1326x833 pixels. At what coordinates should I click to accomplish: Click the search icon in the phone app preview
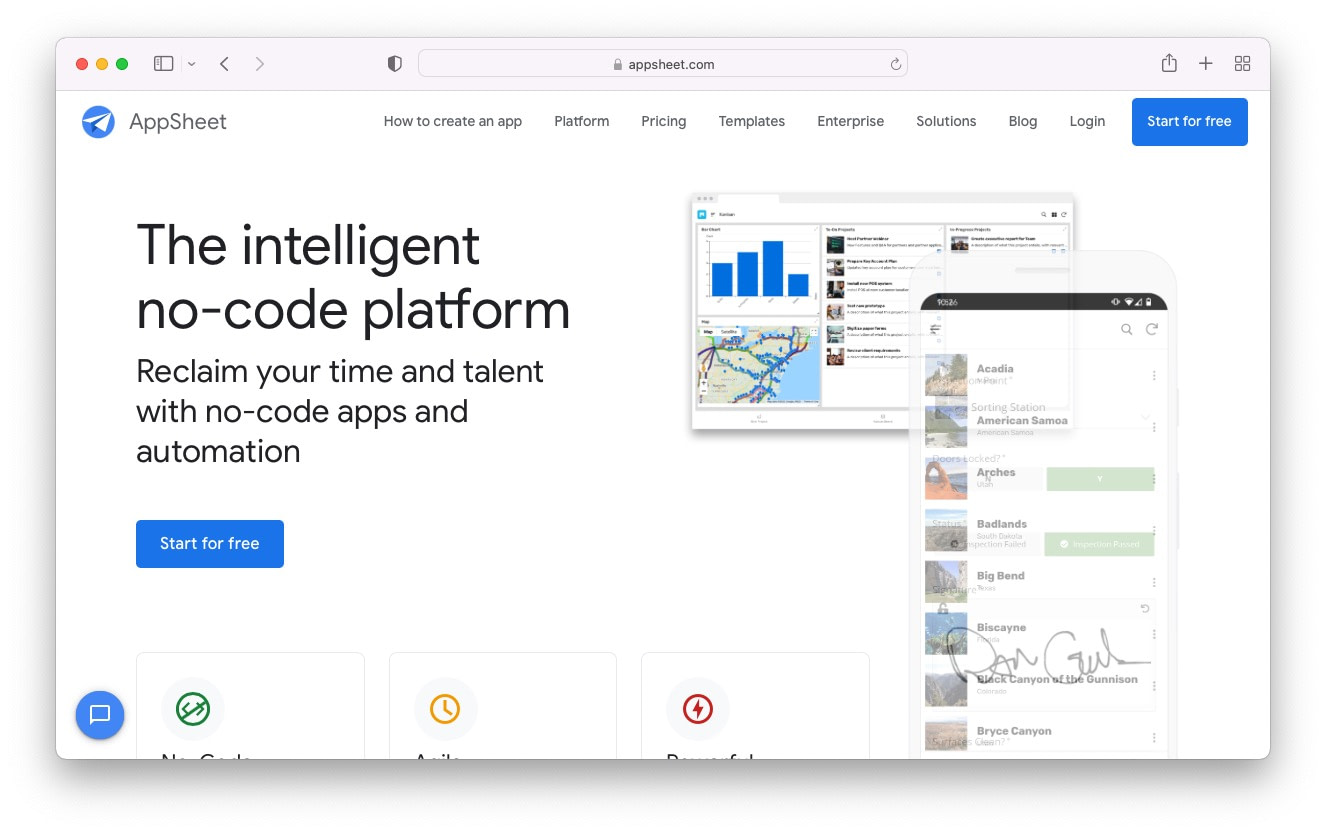1127,329
